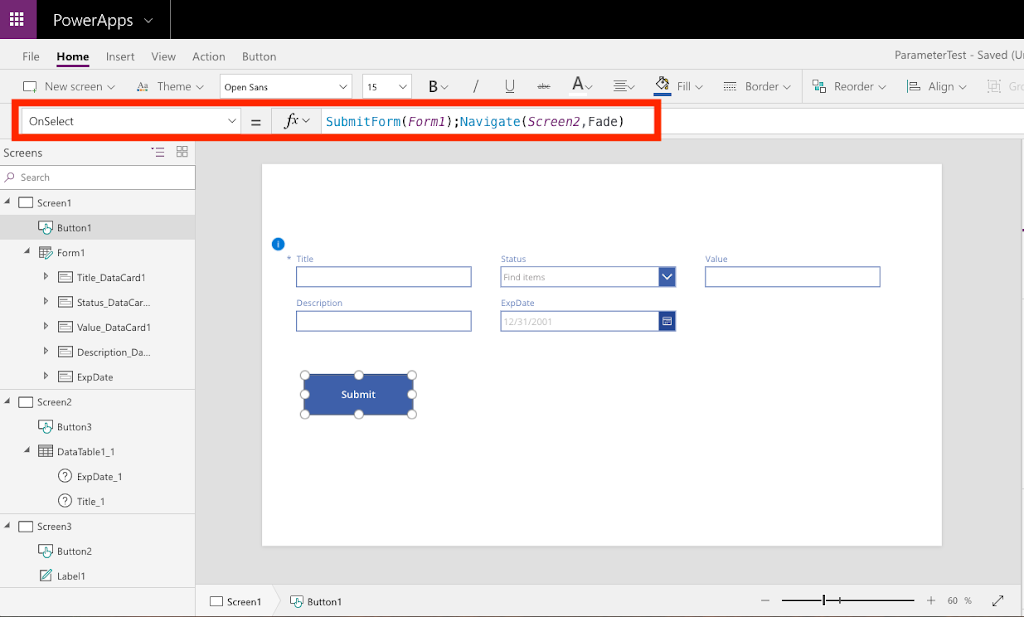Screen dimensions: 1024x617
Task: Adjust the zoom level slider
Action: (x=824, y=600)
